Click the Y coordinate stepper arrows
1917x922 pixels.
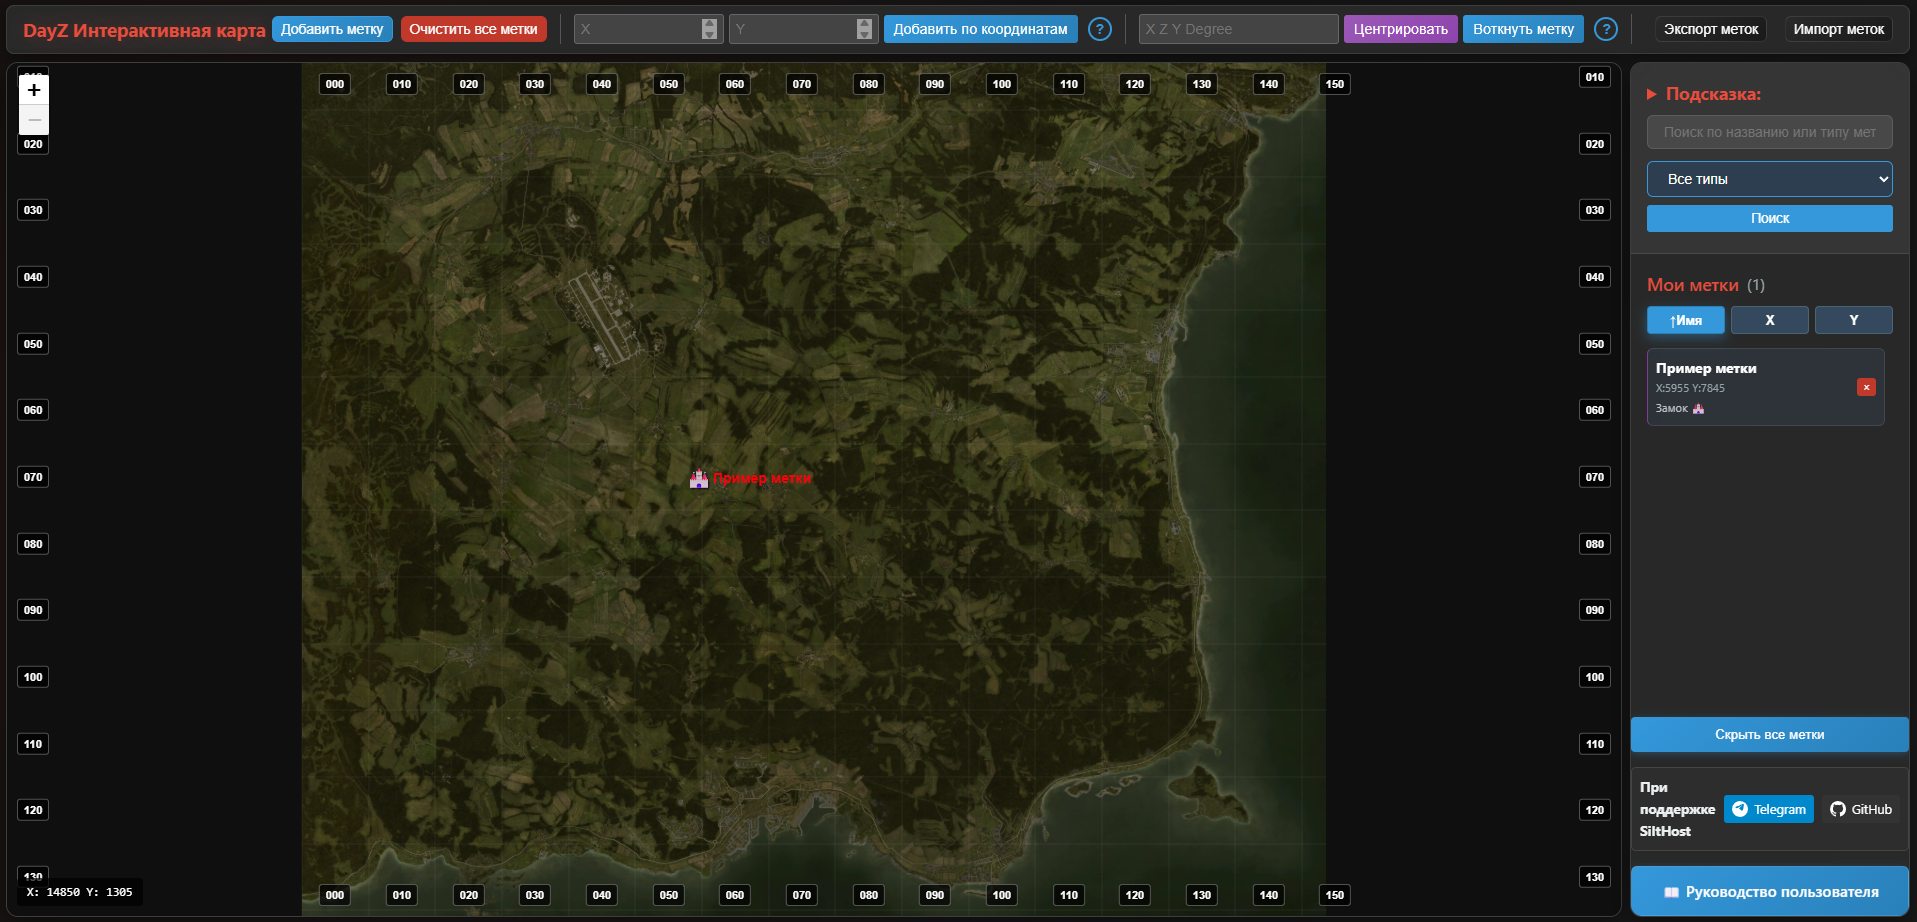point(864,29)
